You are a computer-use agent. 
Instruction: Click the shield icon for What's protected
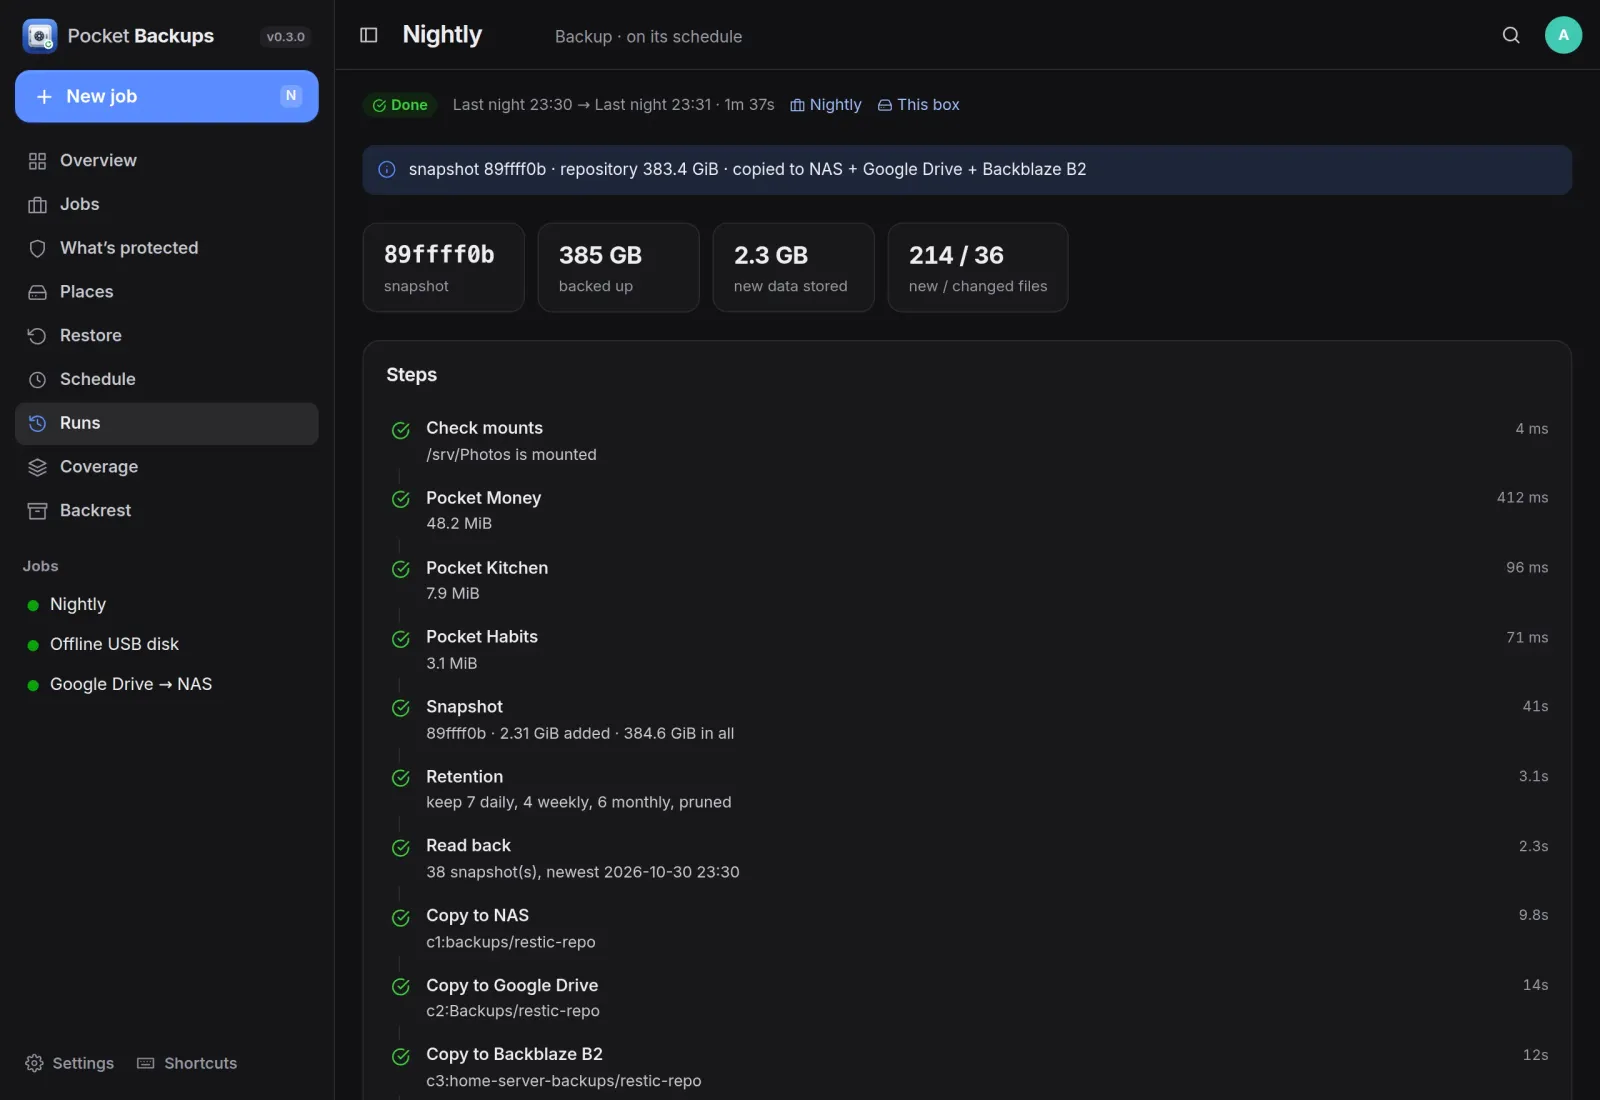click(37, 248)
